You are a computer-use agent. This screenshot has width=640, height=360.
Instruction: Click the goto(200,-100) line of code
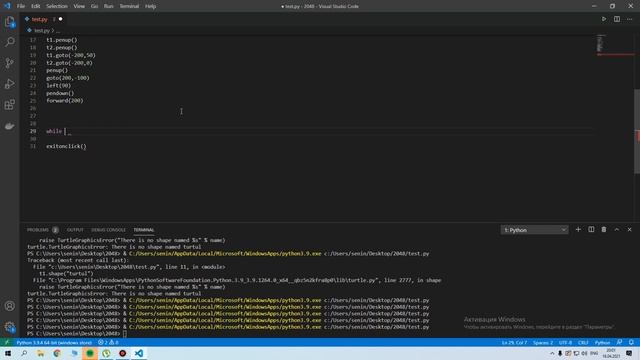pyautogui.click(x=68, y=78)
